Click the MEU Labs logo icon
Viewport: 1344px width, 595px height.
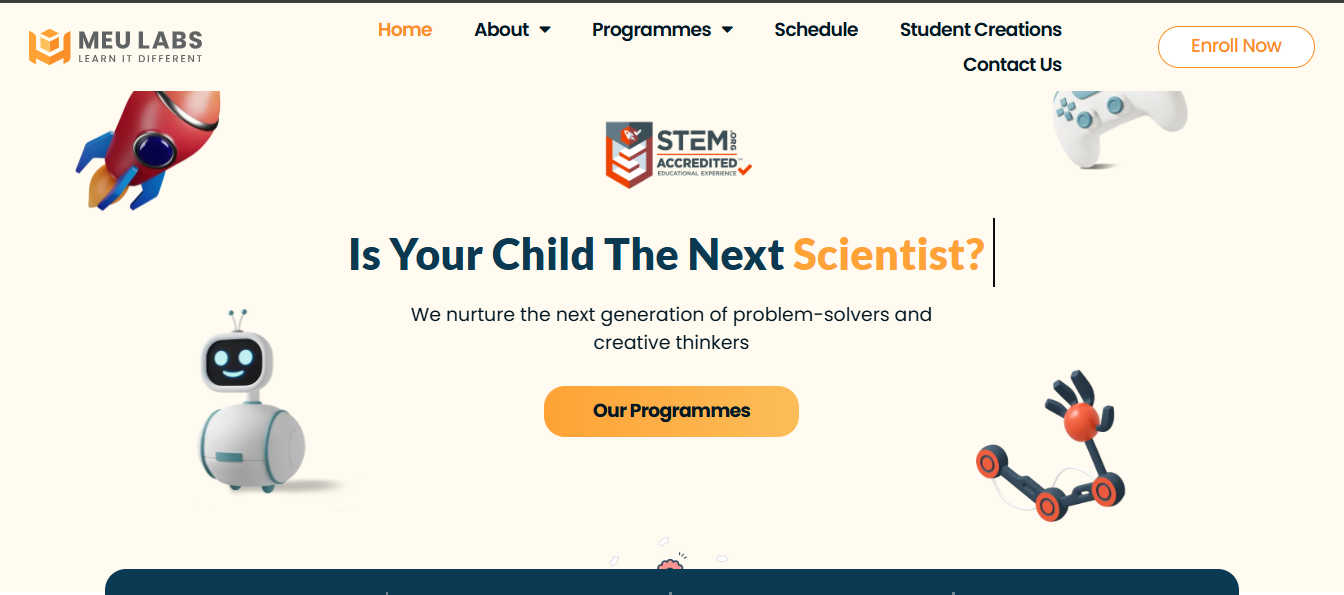click(49, 46)
